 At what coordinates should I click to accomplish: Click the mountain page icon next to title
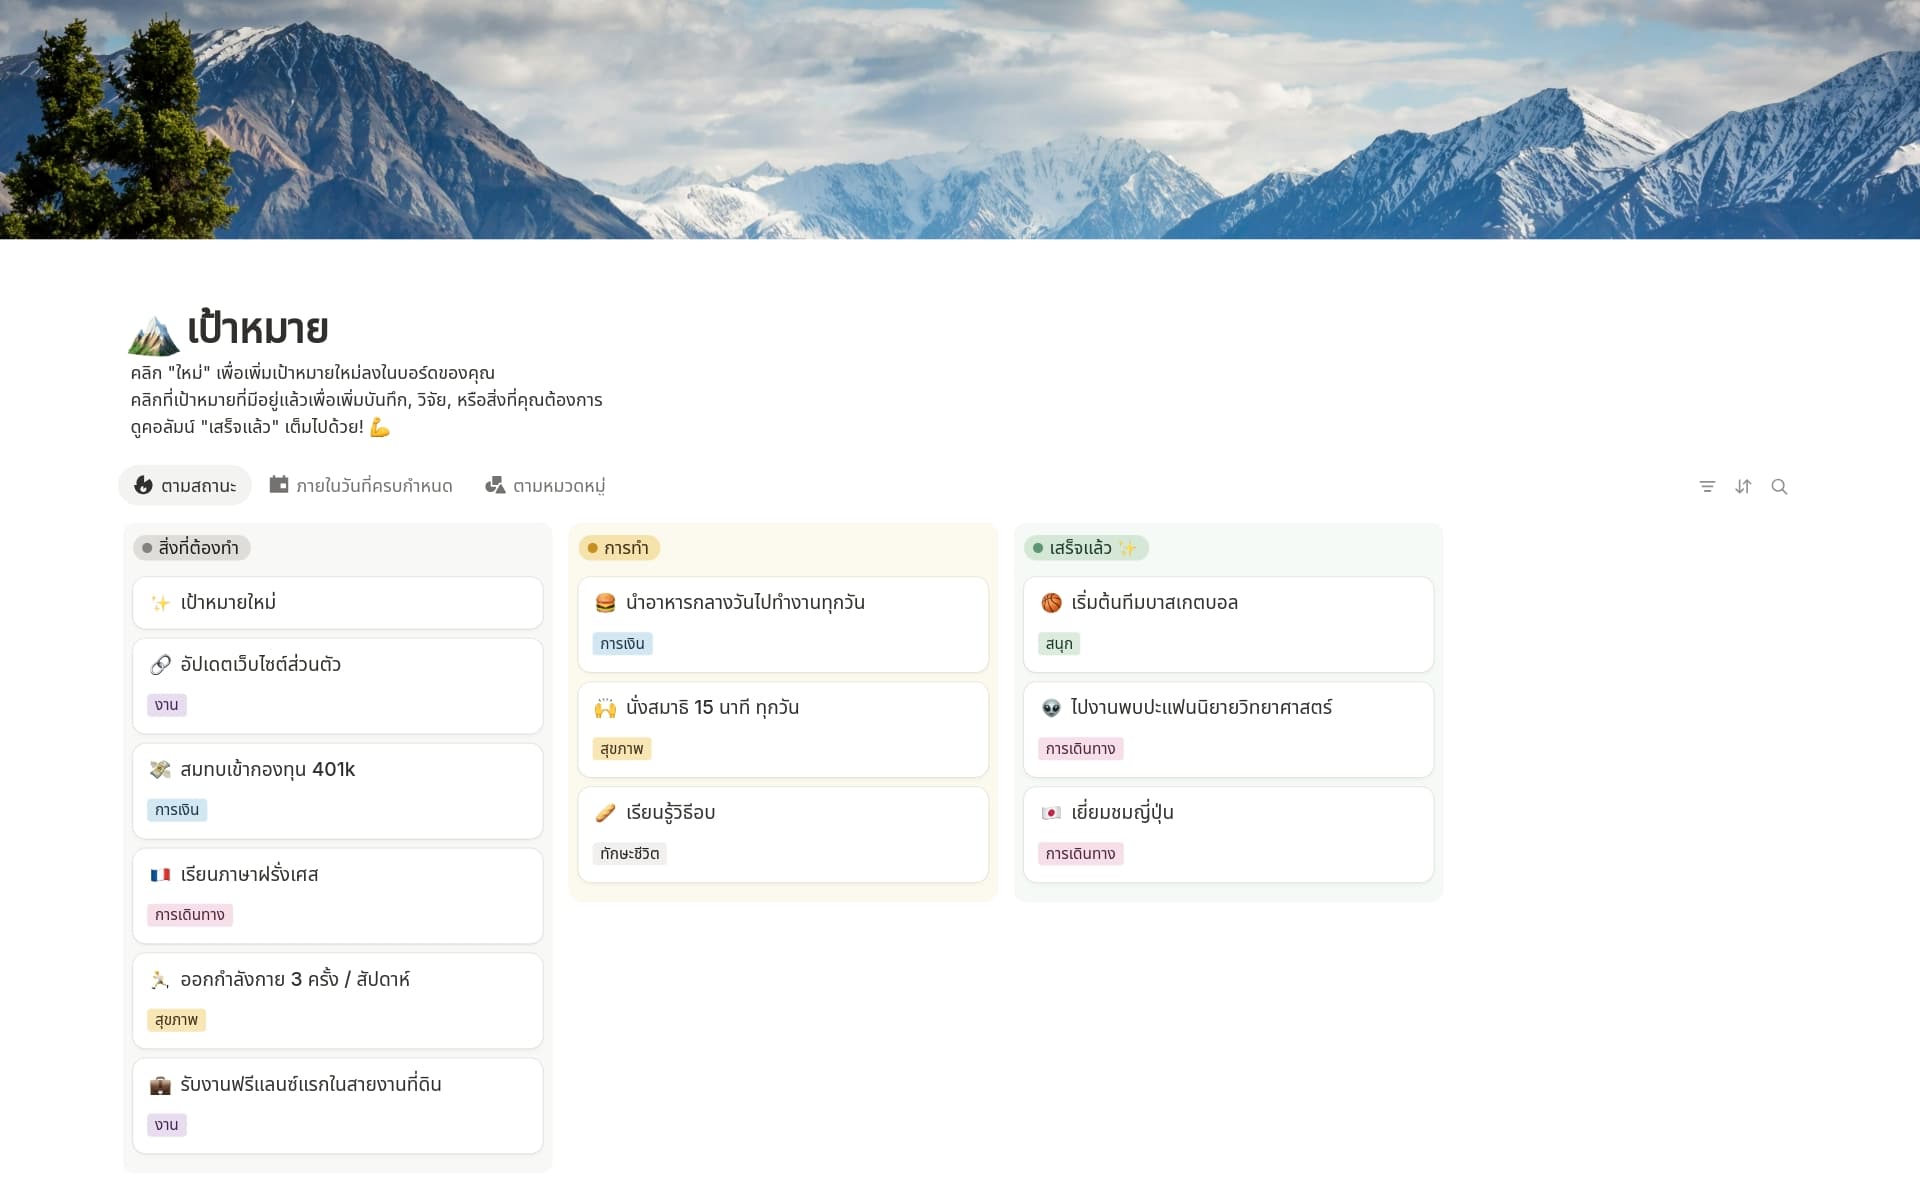[x=153, y=336]
